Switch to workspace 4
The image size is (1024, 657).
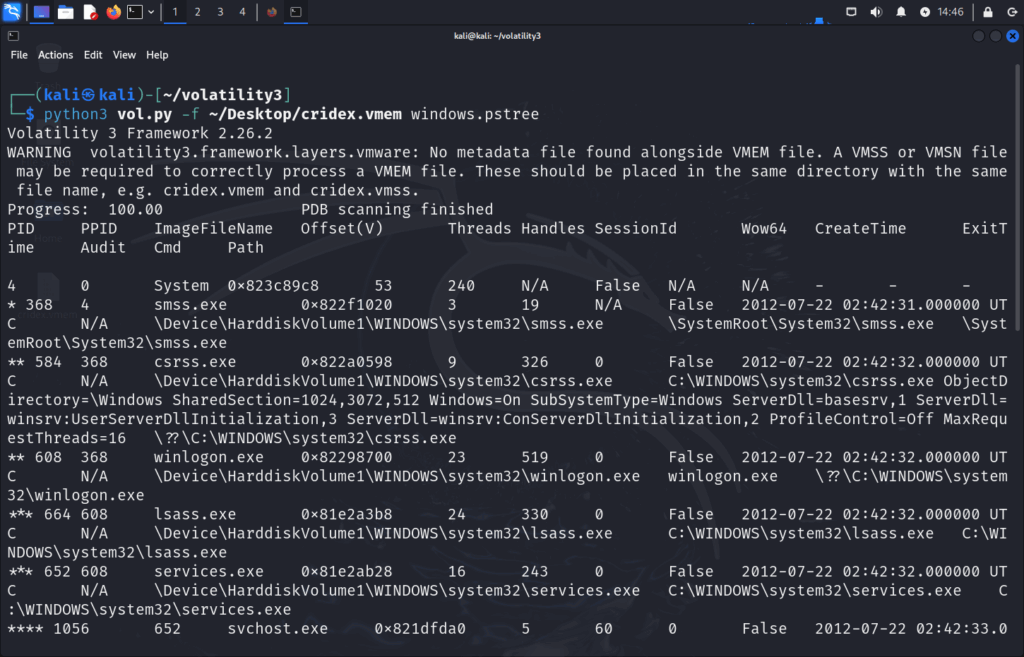pyautogui.click(x=242, y=12)
